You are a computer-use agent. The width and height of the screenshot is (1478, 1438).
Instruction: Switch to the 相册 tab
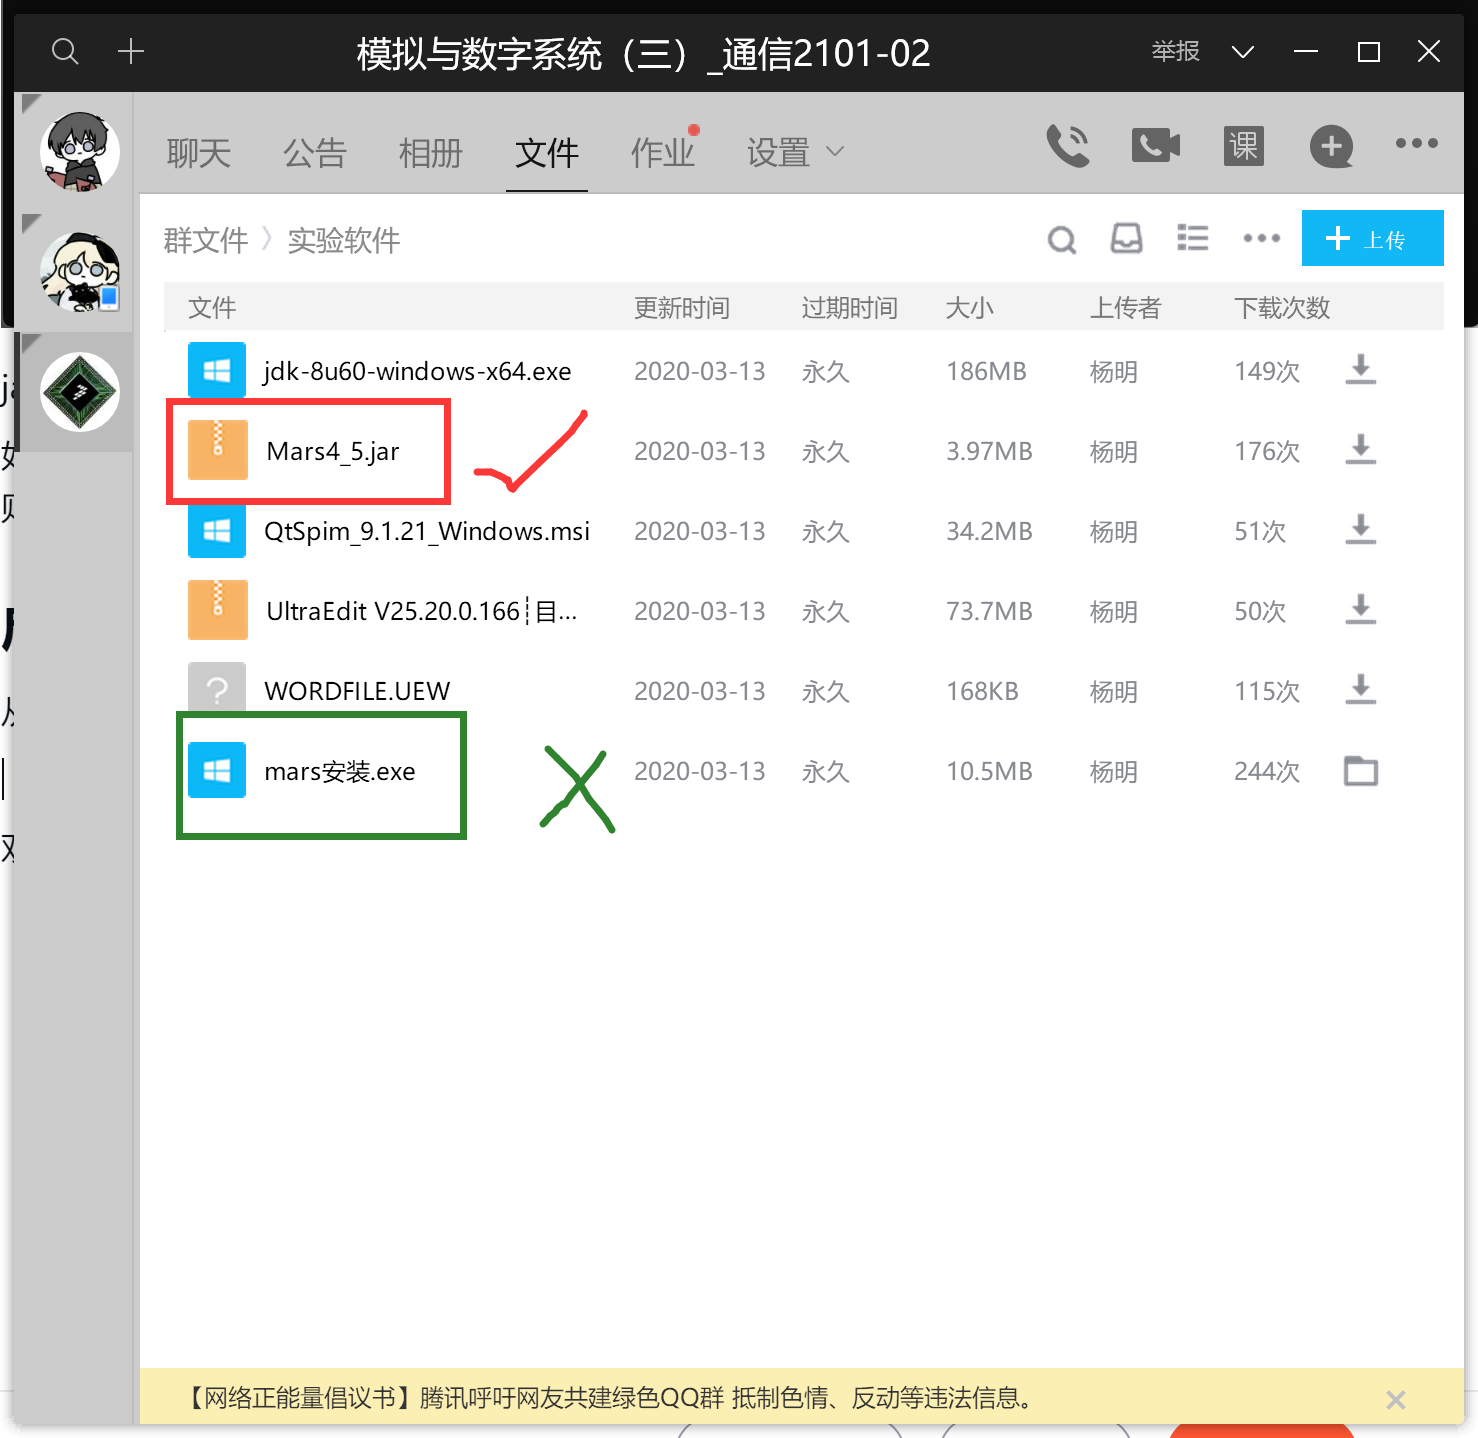point(430,152)
